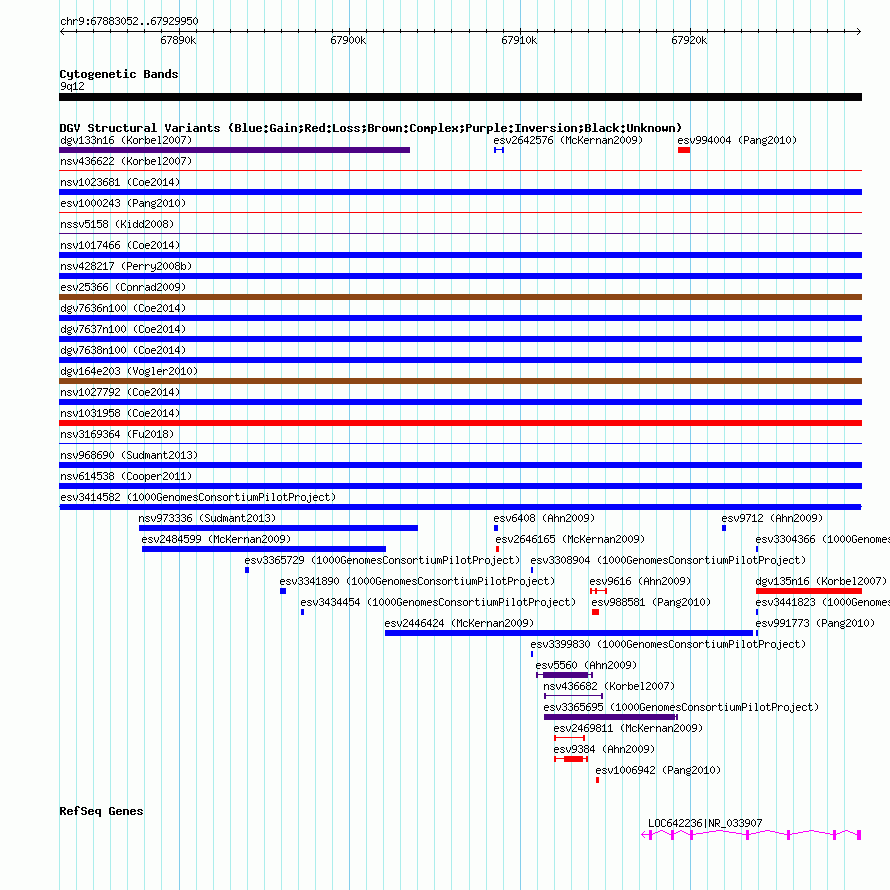The image size is (890, 890).
Task: Click the nsv614538 (Cooper2011) label
Action: pos(126,476)
